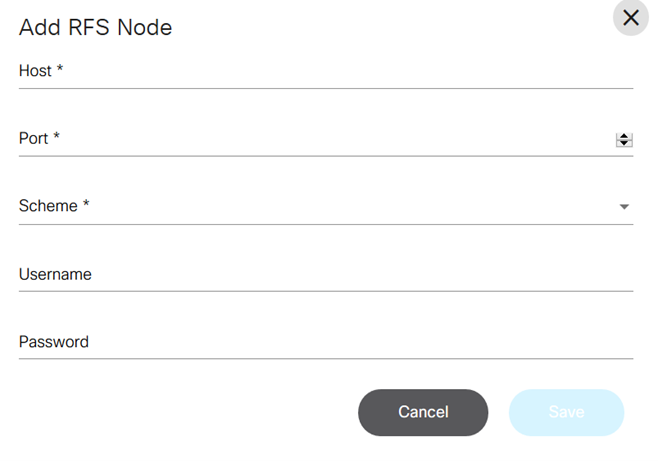658x461 pixels.
Task: Save the new RFS node
Action: pyautogui.click(x=566, y=412)
